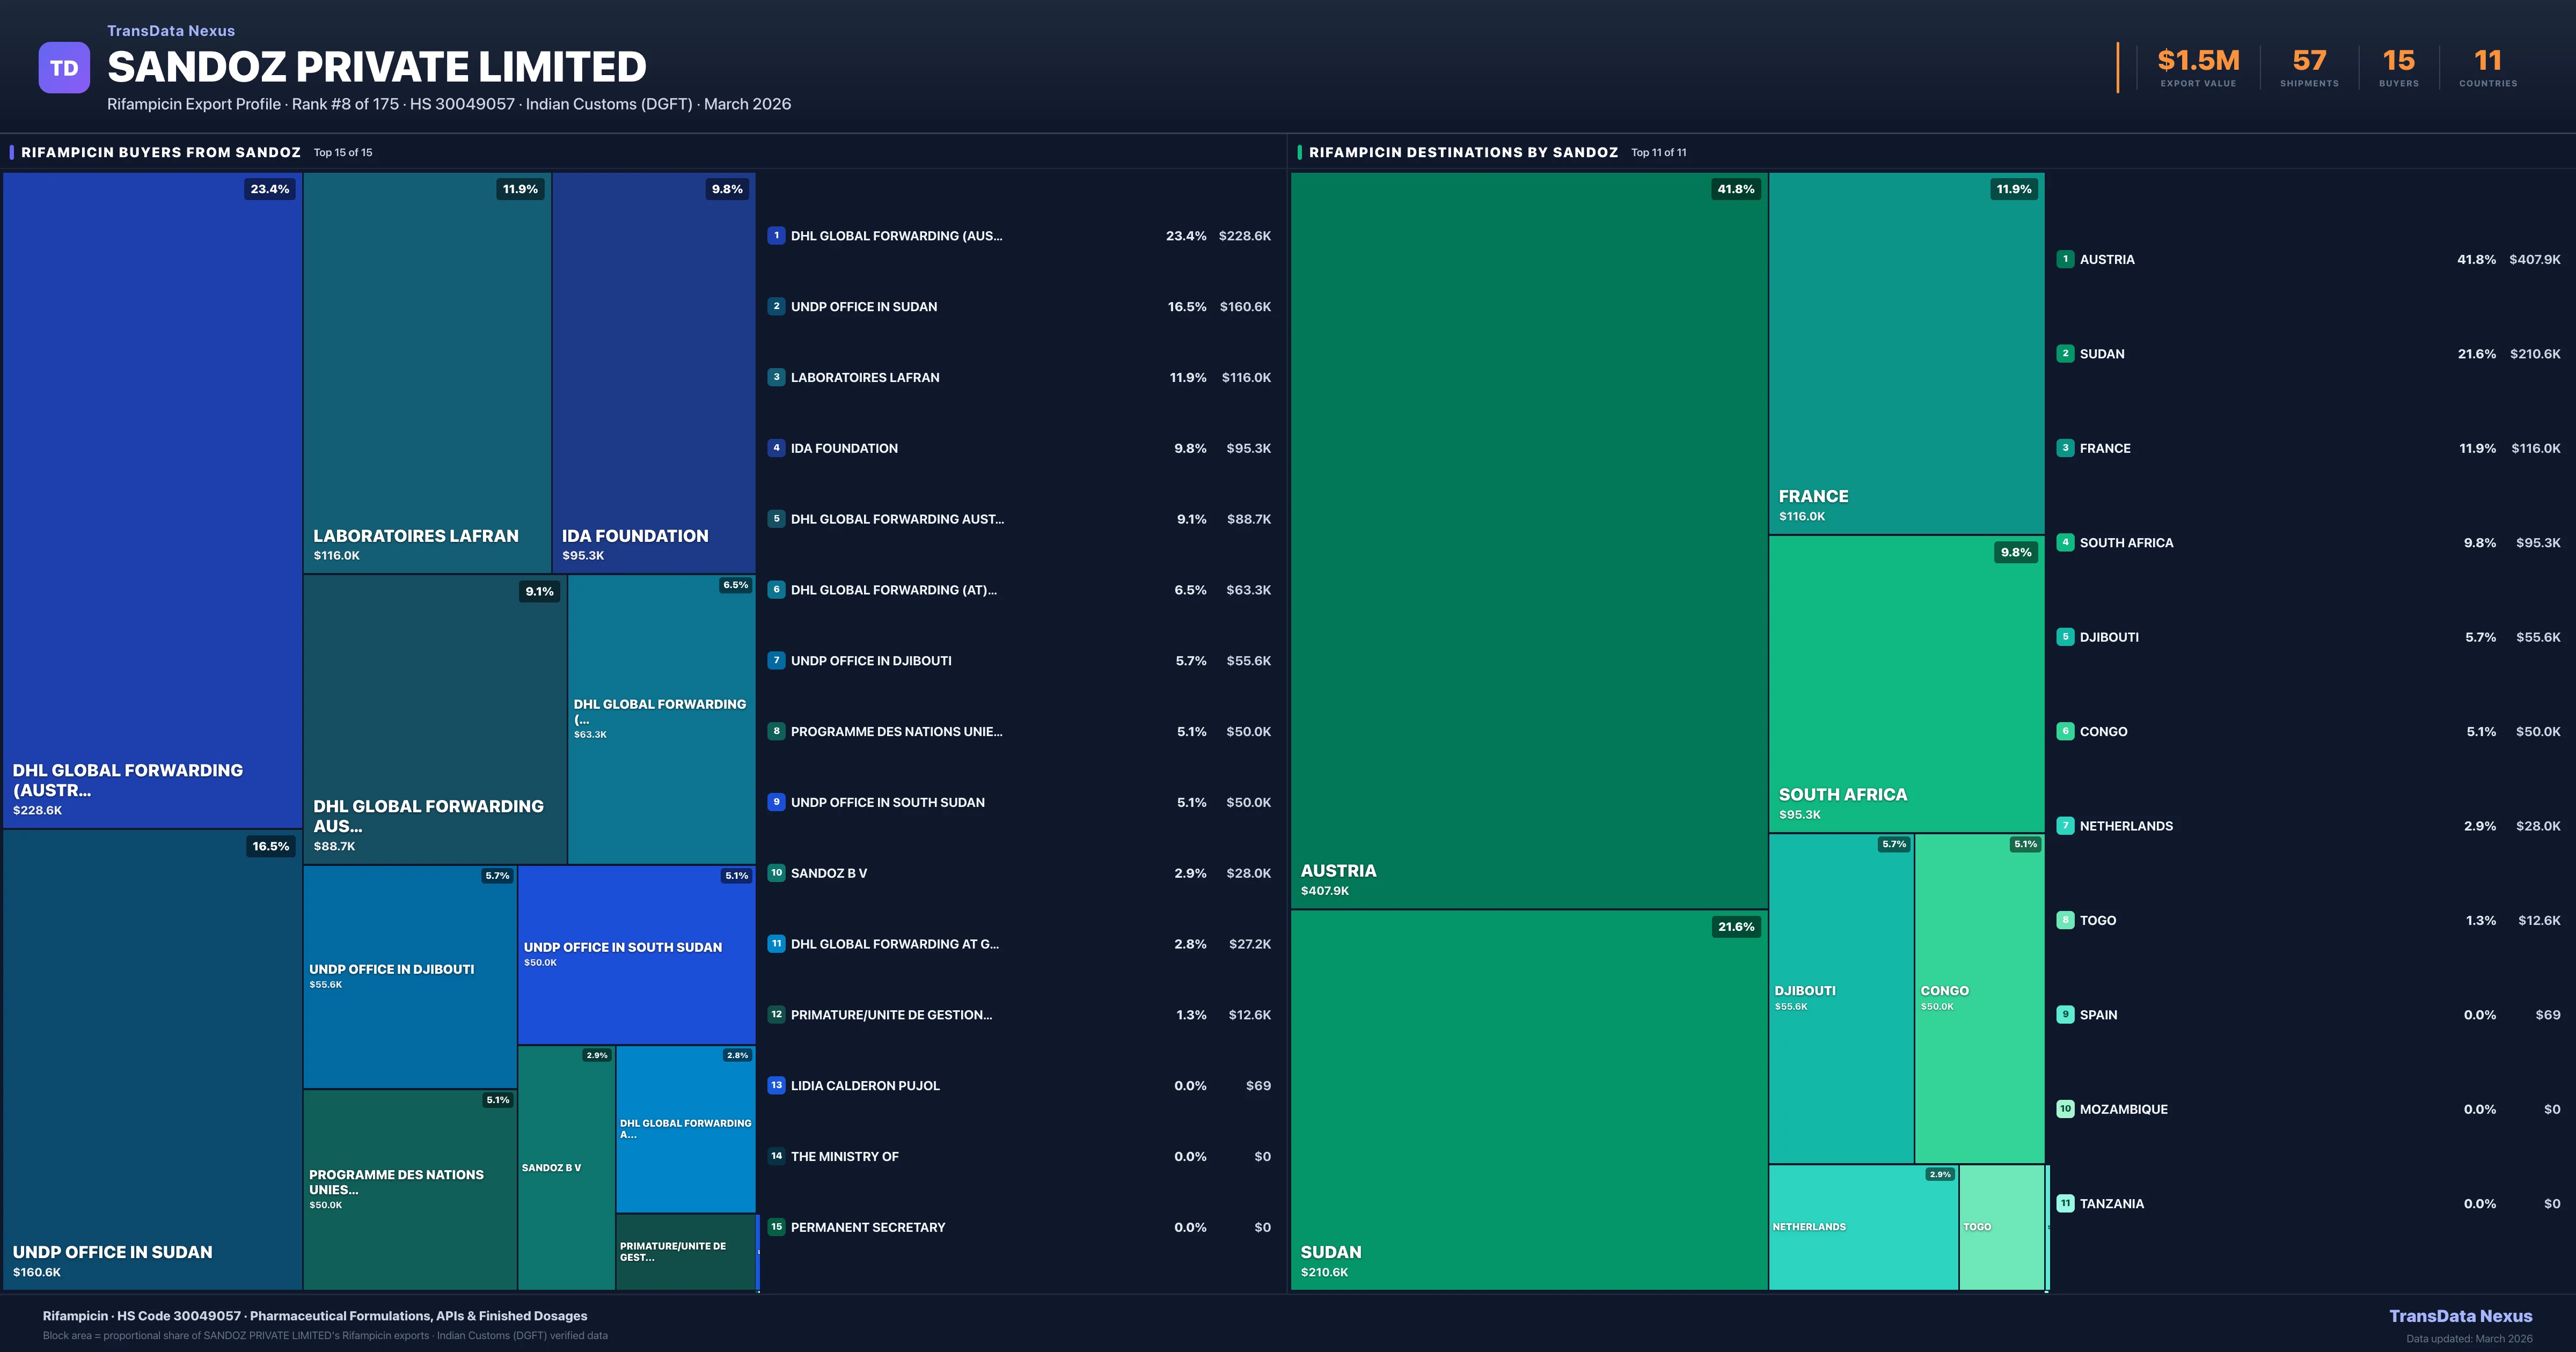This screenshot has height=1352, width=2576.
Task: Click the TD logo icon
Action: (64, 68)
